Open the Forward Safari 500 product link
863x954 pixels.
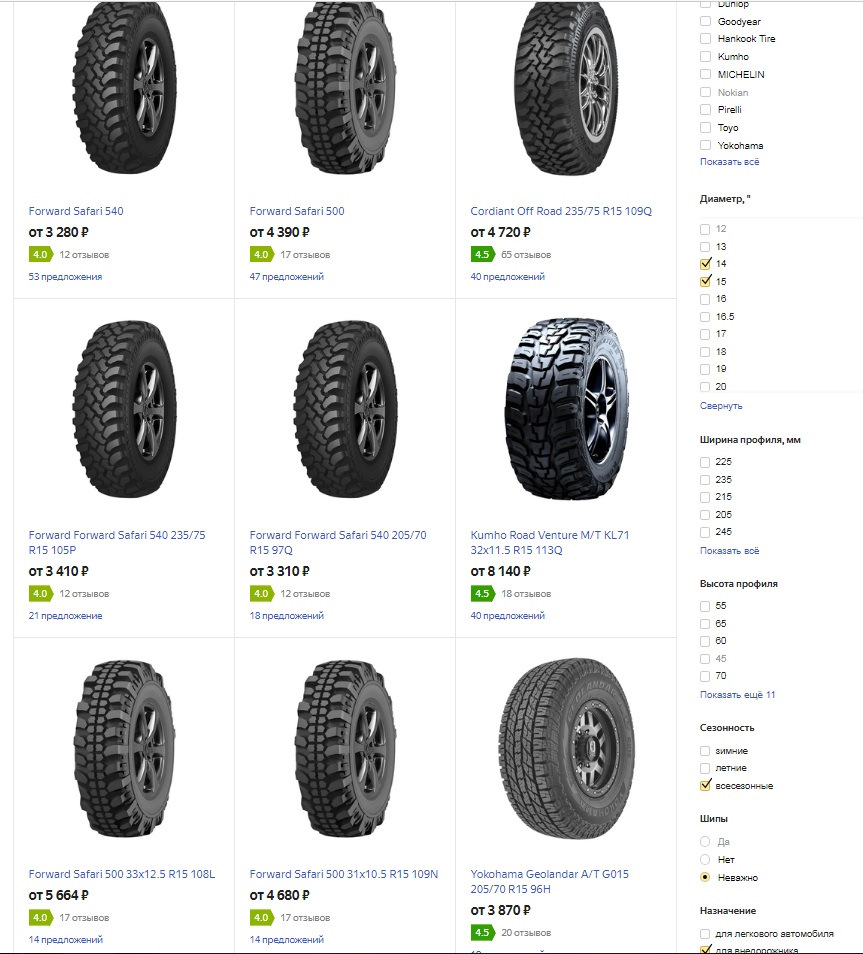pos(296,211)
